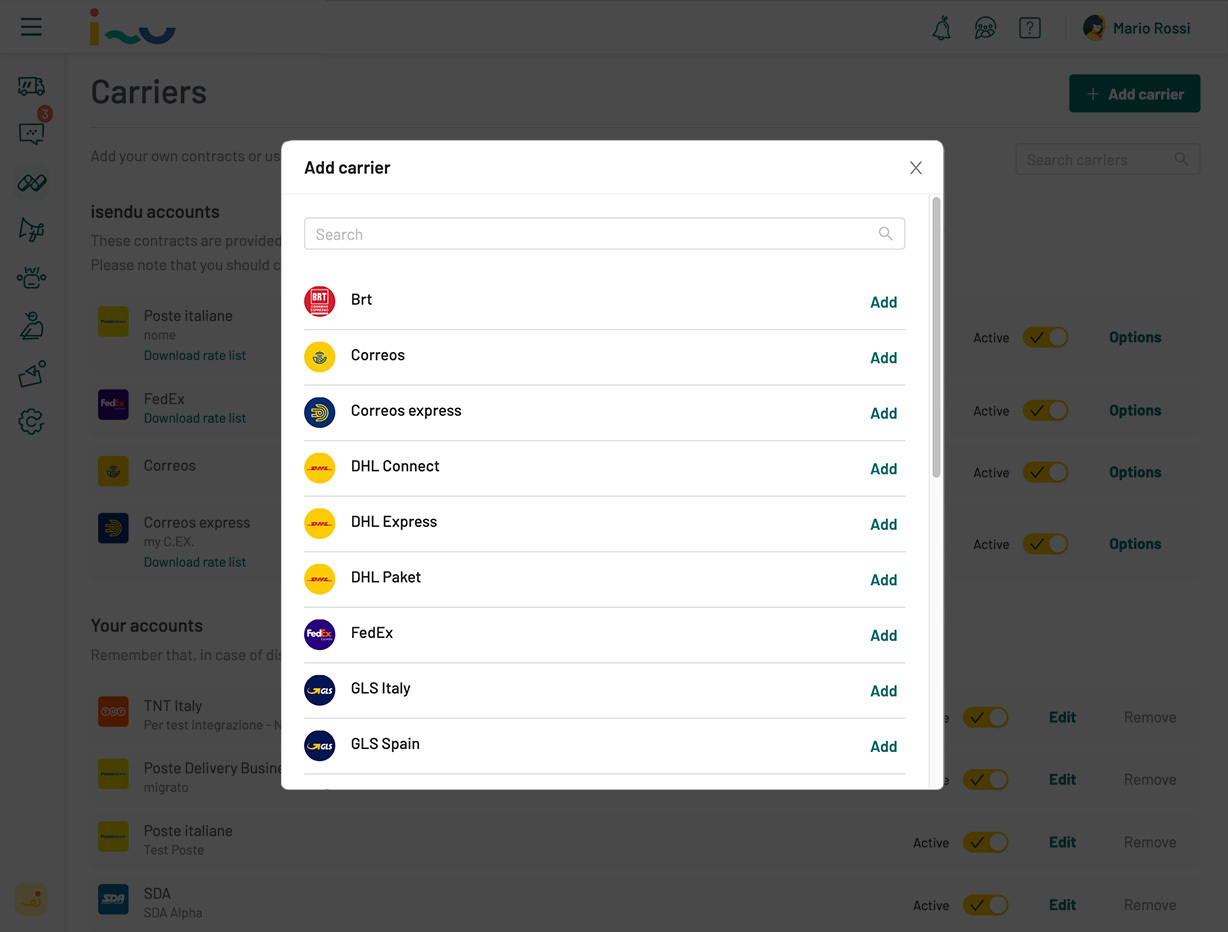Open the help question mark icon
Viewport: 1228px width, 932px height.
pyautogui.click(x=1030, y=28)
